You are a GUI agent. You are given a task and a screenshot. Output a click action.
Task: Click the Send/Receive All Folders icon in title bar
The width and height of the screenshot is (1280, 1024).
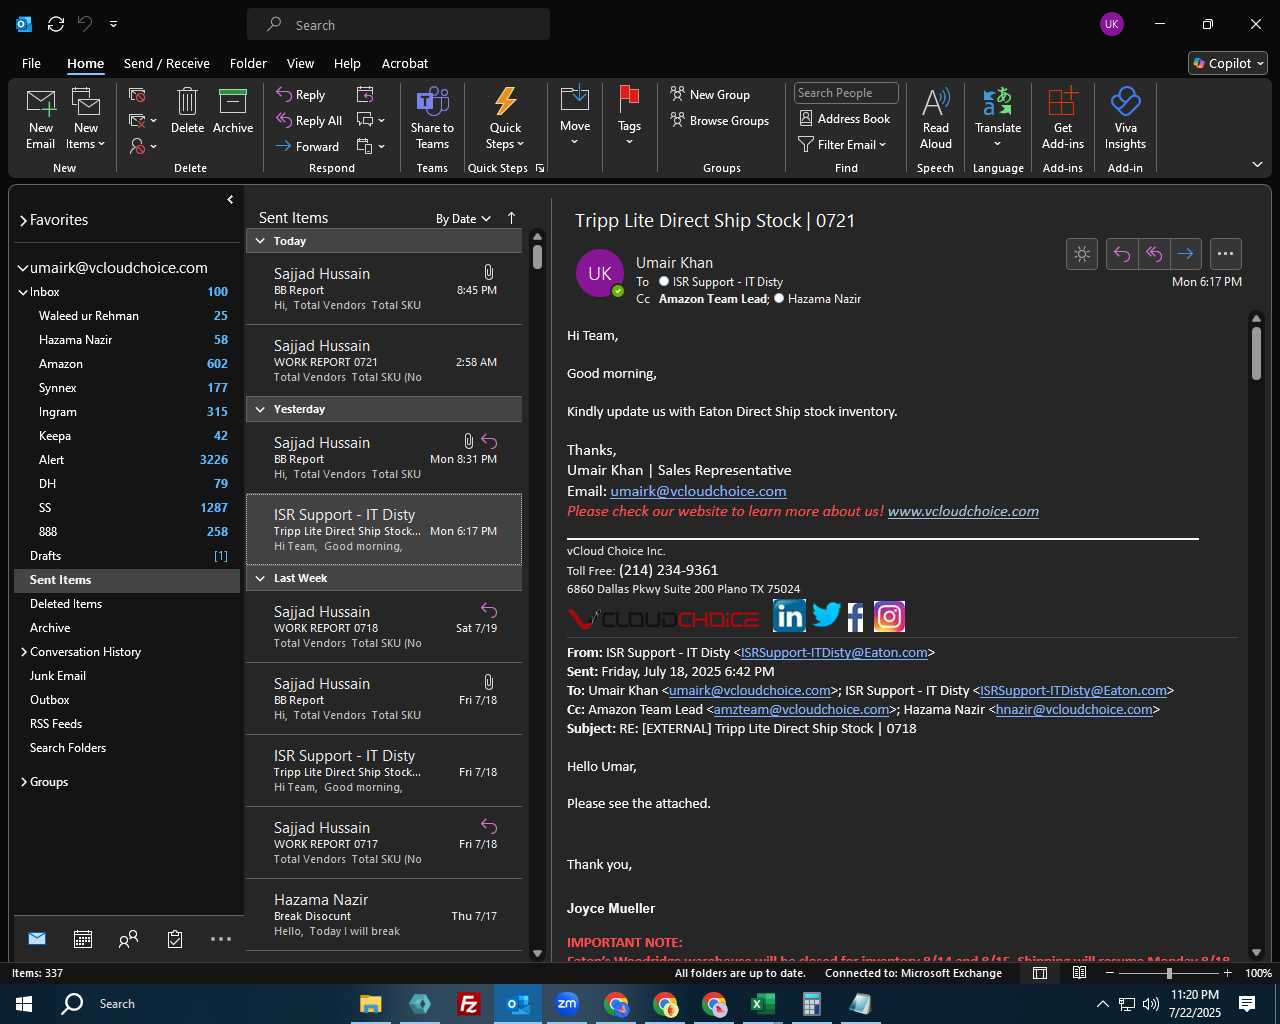tap(56, 24)
